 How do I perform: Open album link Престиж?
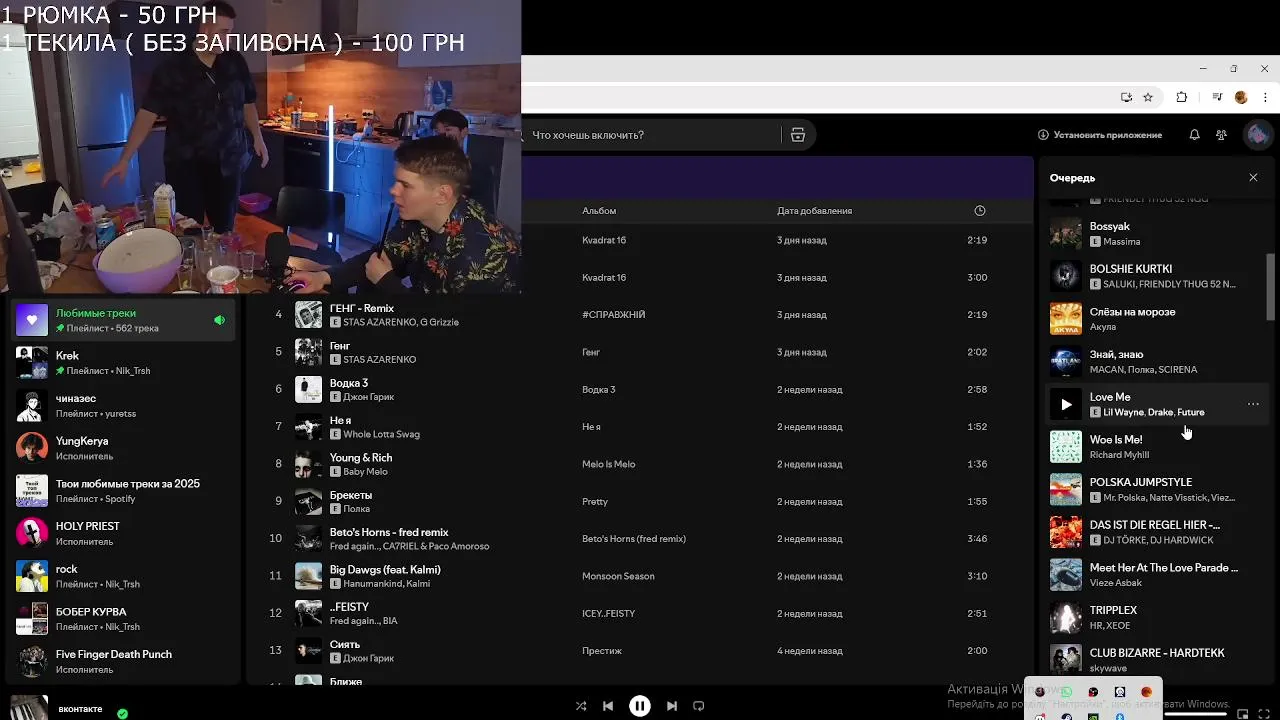pyautogui.click(x=602, y=651)
